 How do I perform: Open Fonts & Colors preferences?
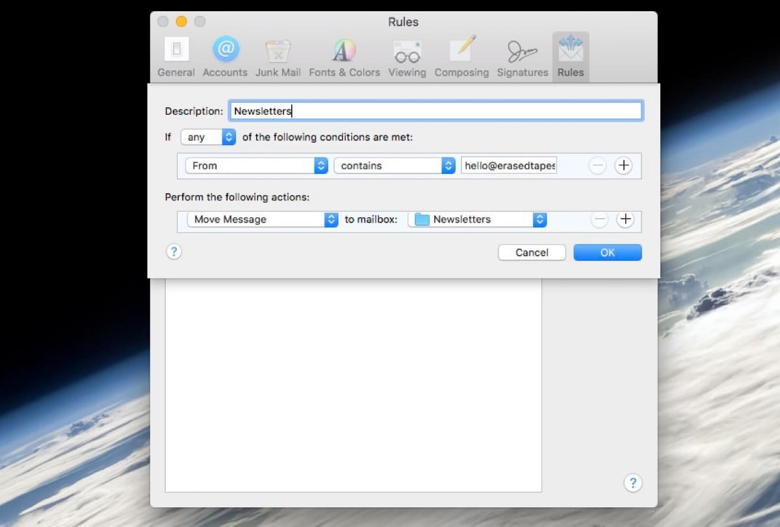coord(344,56)
